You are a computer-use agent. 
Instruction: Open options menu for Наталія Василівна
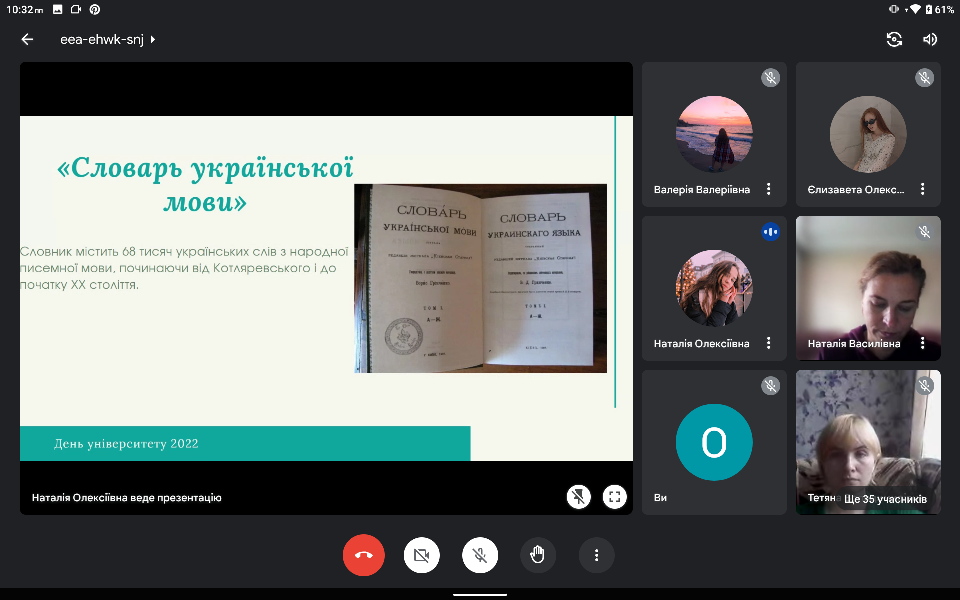point(922,343)
